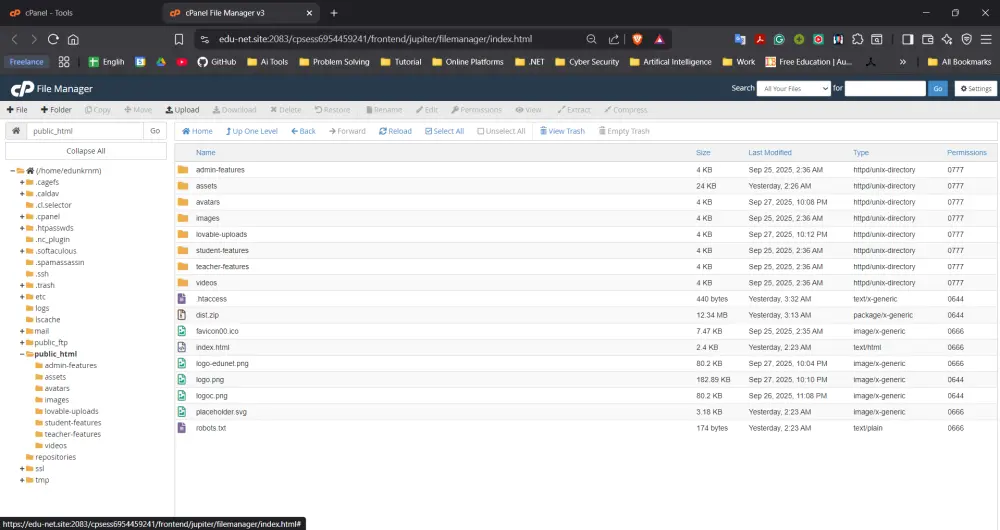Create a new file with +File
Viewport: 1000px width, 530px height.
pyautogui.click(x=17, y=110)
